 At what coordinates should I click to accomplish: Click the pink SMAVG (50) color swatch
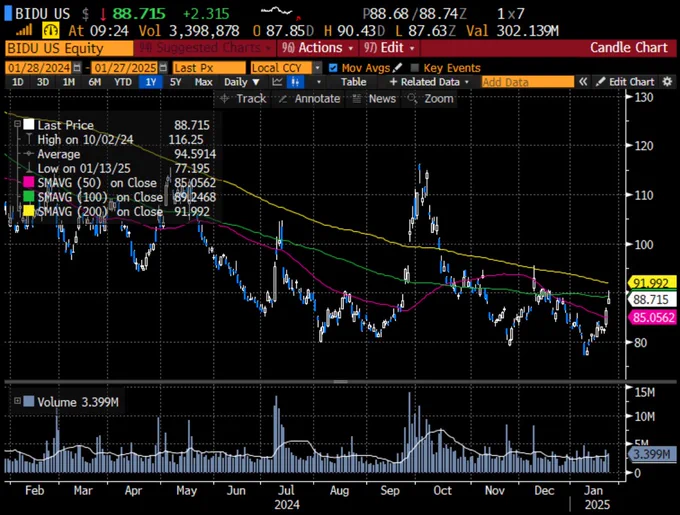pyautogui.click(x=29, y=183)
